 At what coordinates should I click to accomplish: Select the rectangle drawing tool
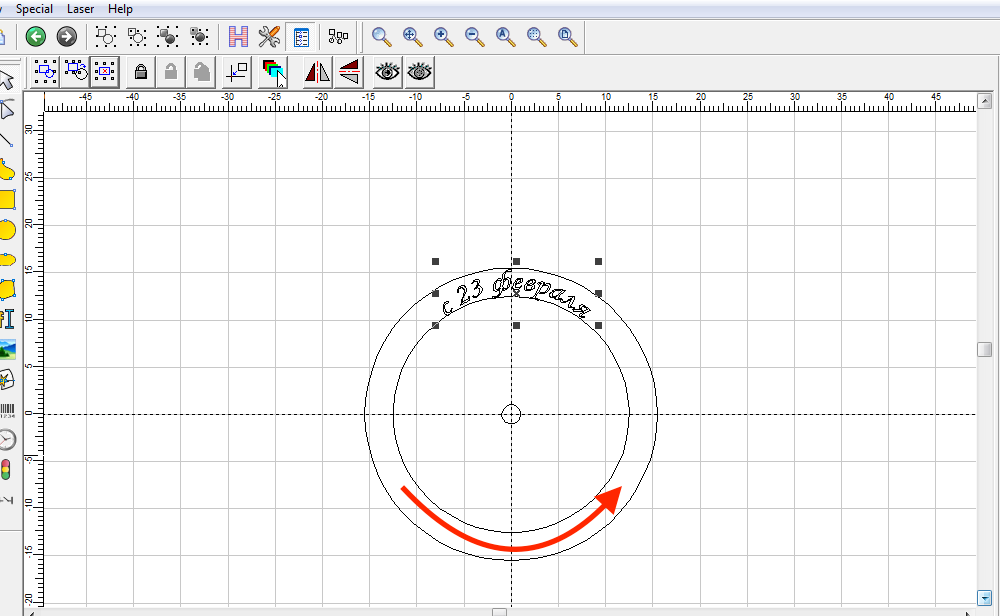pyautogui.click(x=7, y=199)
